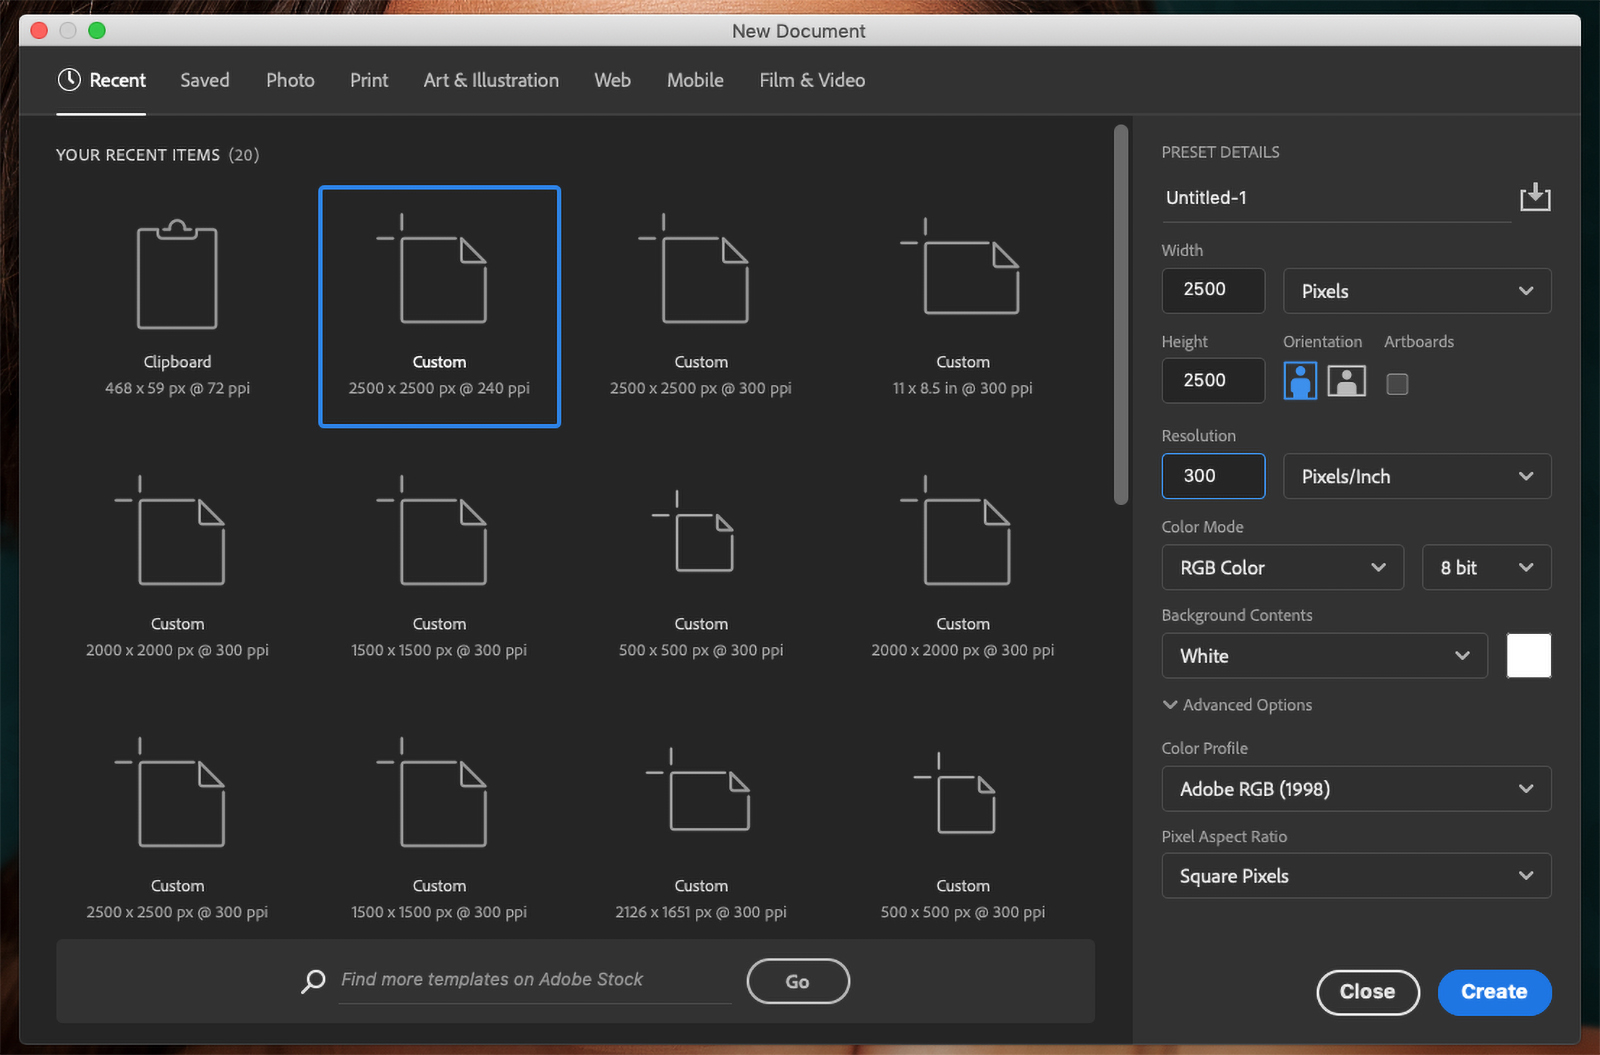Switch to the Mobile tab
Screen dimensions: 1600x1055
[x=695, y=80]
